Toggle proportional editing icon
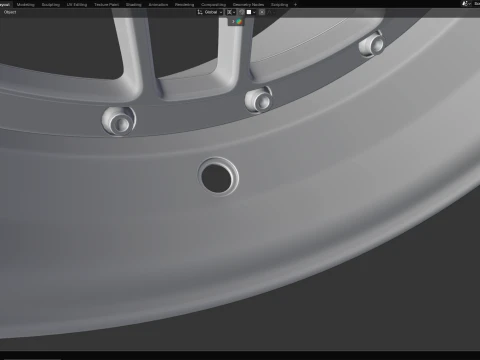The image size is (480, 360). click(x=262, y=12)
